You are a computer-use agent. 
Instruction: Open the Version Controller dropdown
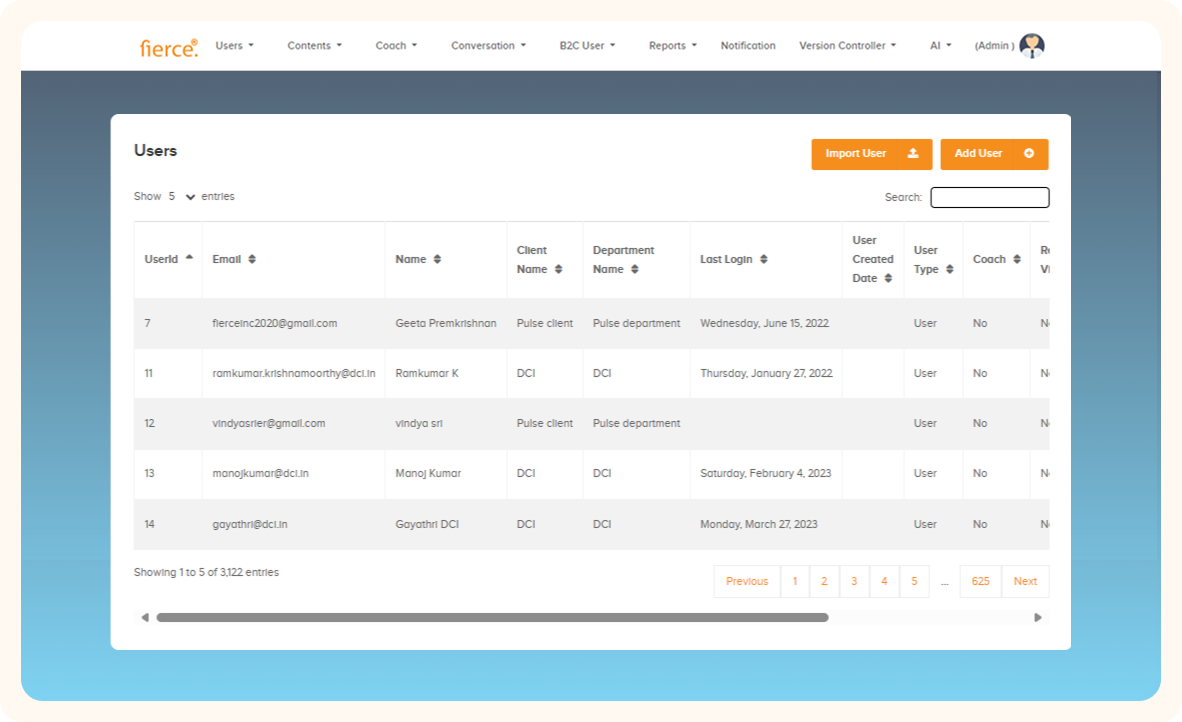click(846, 45)
